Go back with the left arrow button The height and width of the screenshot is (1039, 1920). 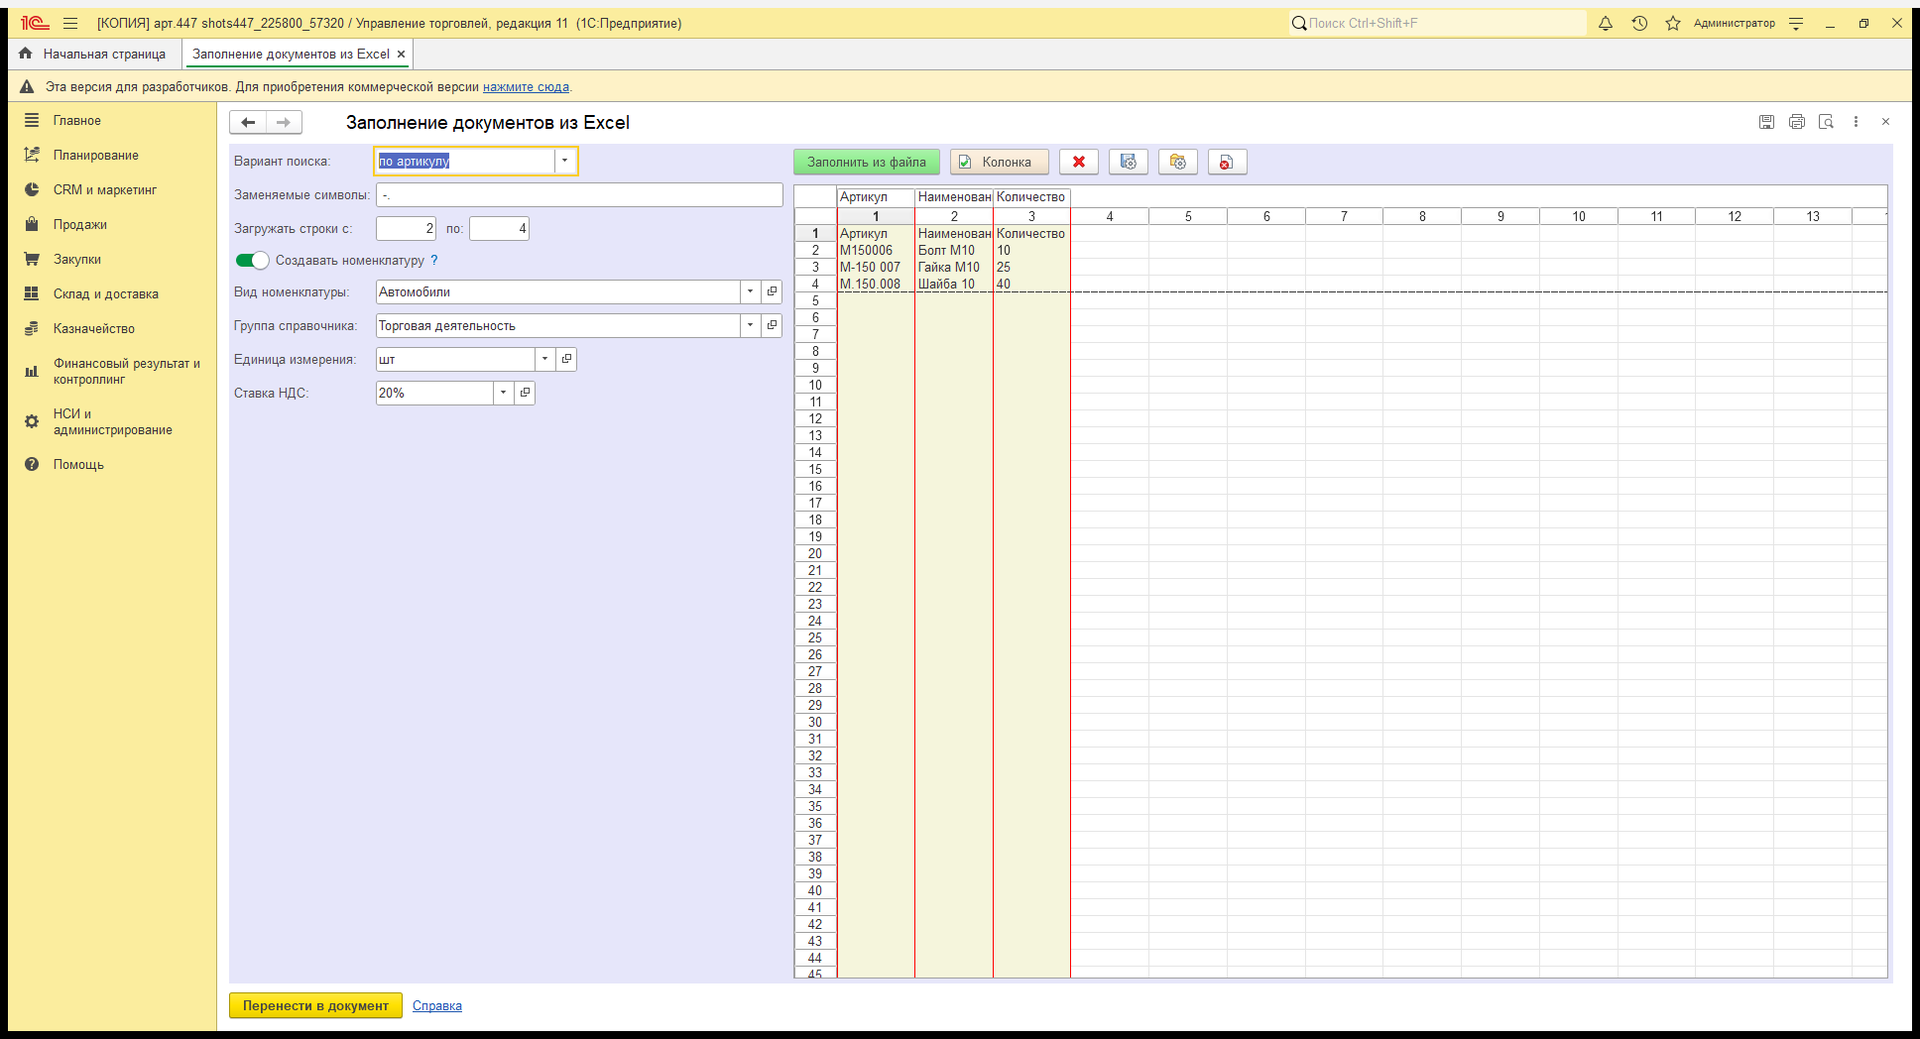point(248,122)
